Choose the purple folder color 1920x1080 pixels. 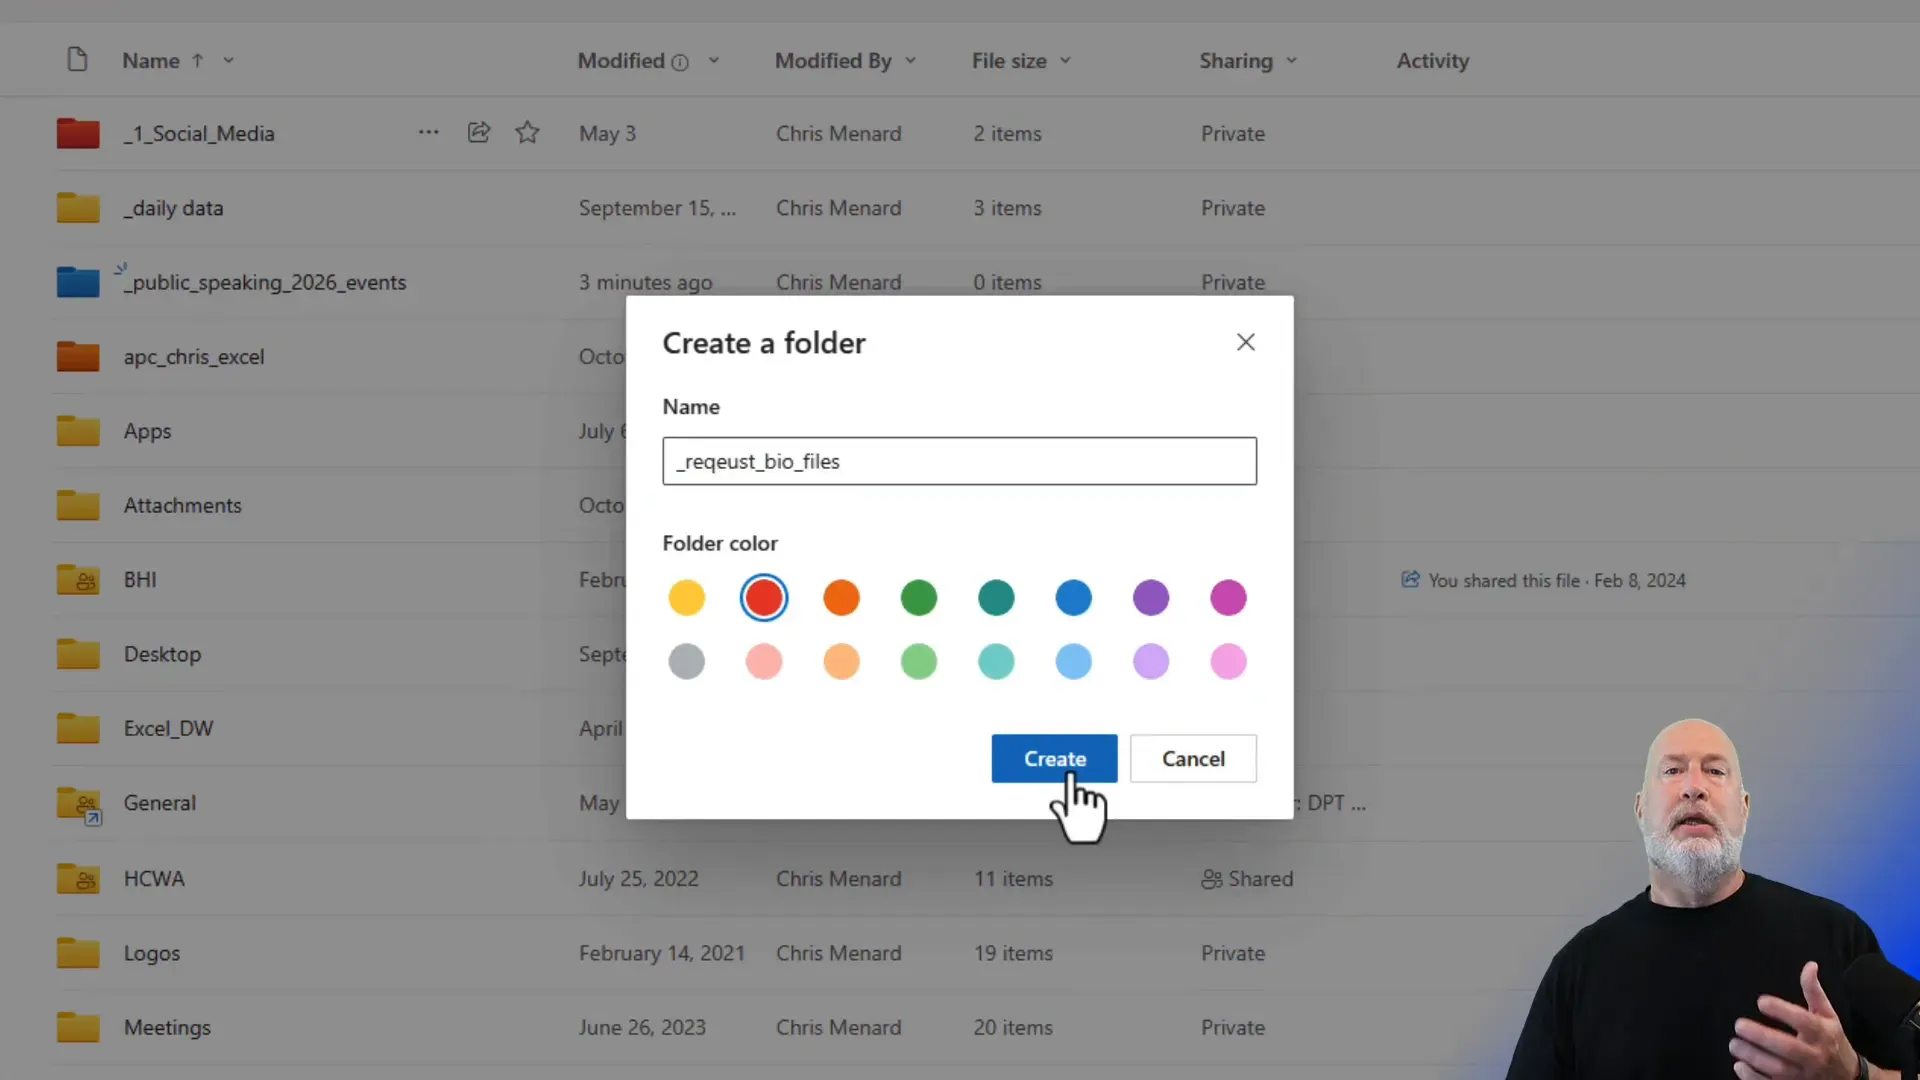(x=1151, y=597)
